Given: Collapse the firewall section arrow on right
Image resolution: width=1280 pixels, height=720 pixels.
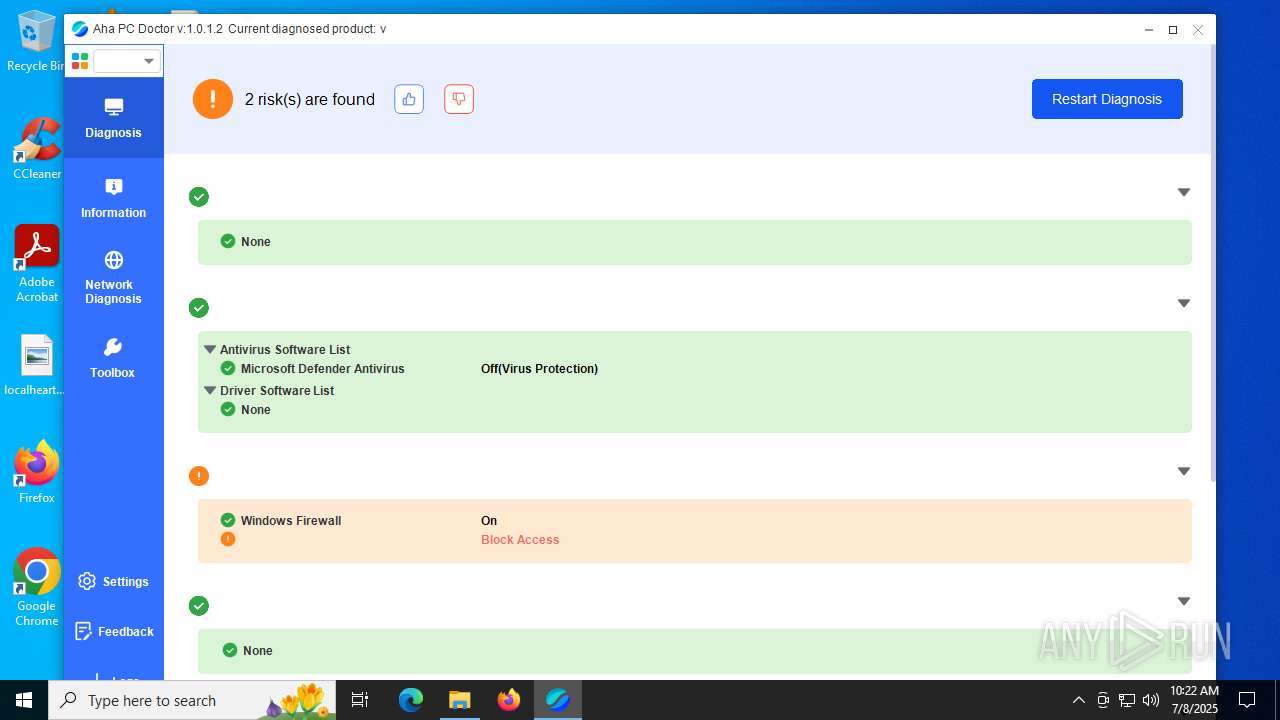Looking at the screenshot, I should coord(1184,471).
